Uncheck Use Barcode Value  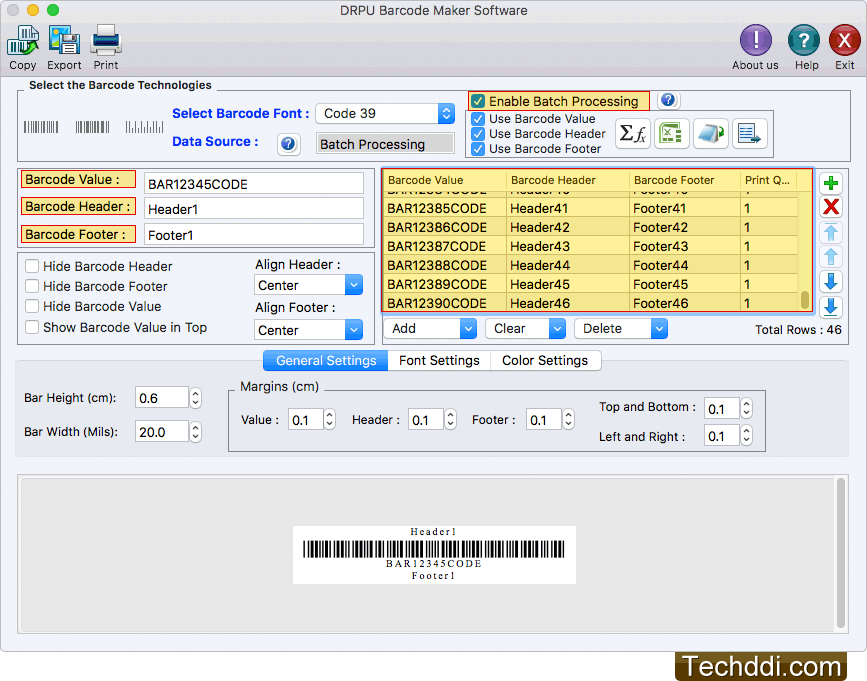(478, 119)
